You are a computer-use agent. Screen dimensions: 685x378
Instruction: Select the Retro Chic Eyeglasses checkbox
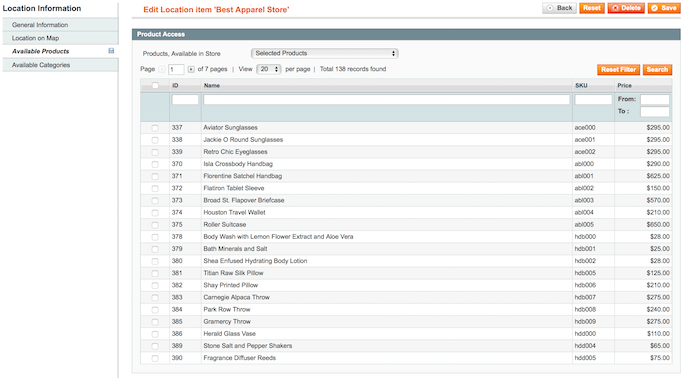pyautogui.click(x=155, y=153)
